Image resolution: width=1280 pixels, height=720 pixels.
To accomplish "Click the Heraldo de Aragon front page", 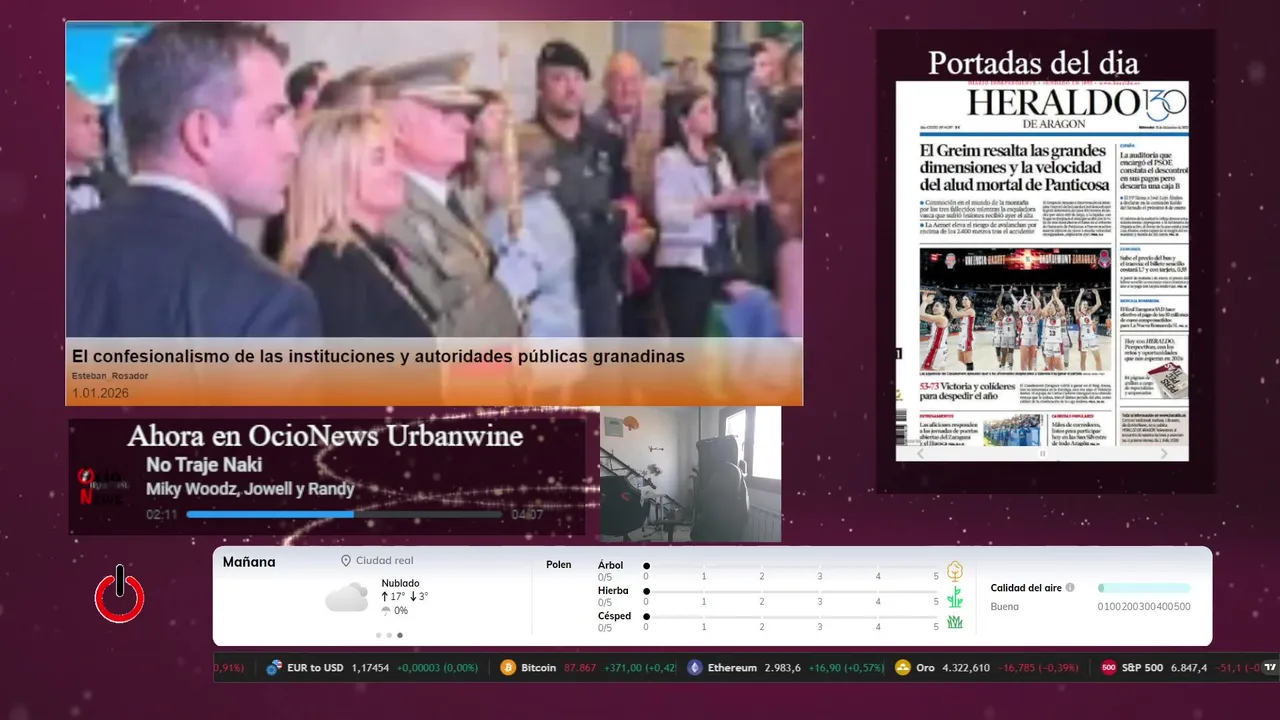I will pyautogui.click(x=1042, y=271).
